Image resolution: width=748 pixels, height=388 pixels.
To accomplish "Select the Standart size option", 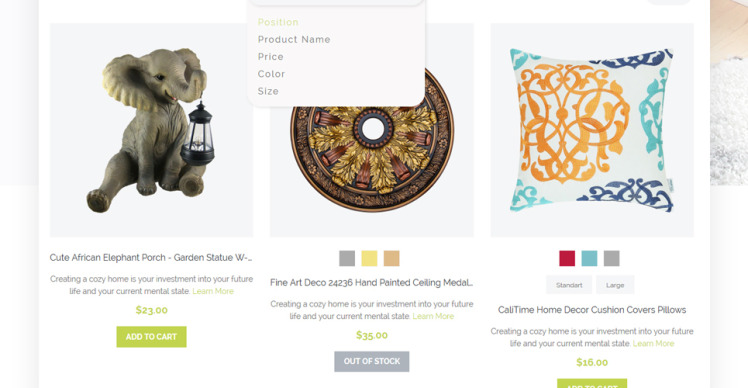I will [x=569, y=285].
